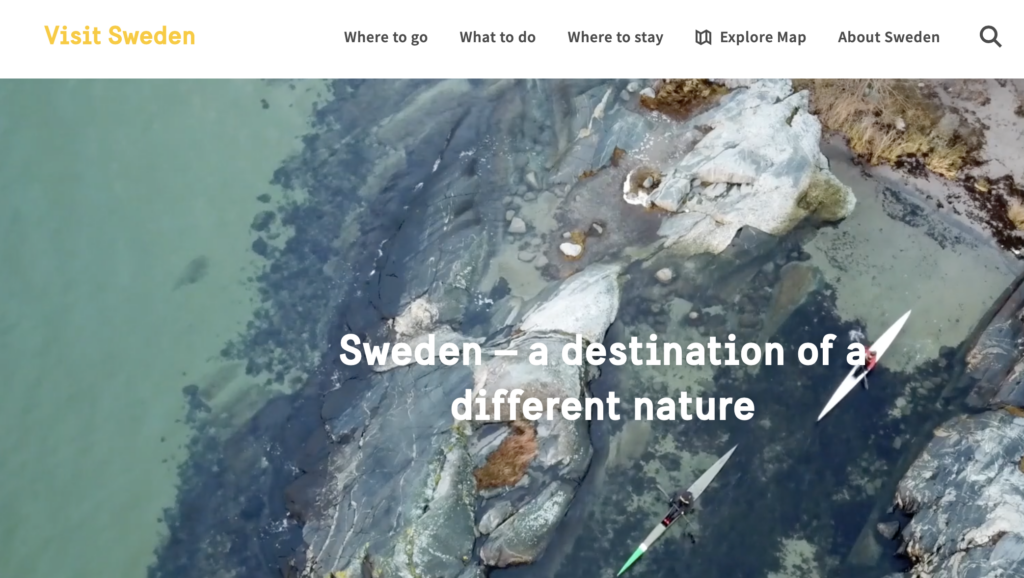Viewport: 1024px width, 578px height.
Task: Click the grey rock at the bottom right corner
Action: [960, 496]
